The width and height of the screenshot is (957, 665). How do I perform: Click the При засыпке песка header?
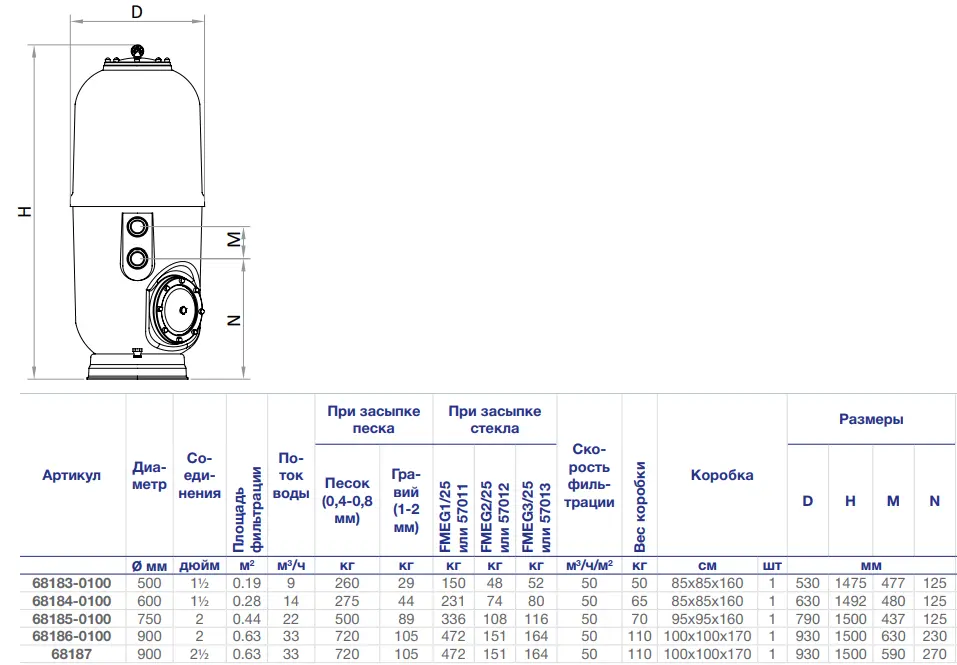pyautogui.click(x=374, y=420)
